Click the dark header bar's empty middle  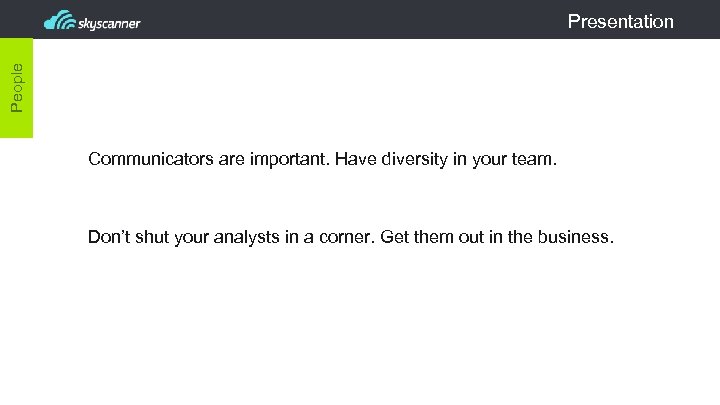[350, 20]
